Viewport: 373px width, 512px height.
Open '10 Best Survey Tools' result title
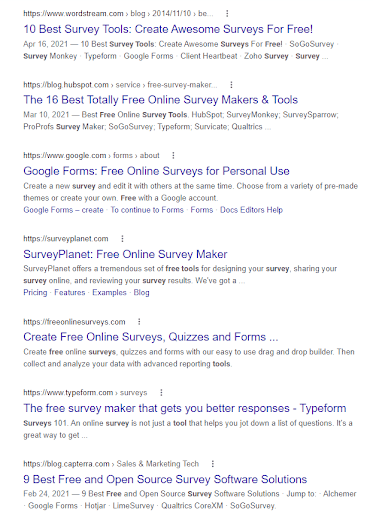click(168, 29)
